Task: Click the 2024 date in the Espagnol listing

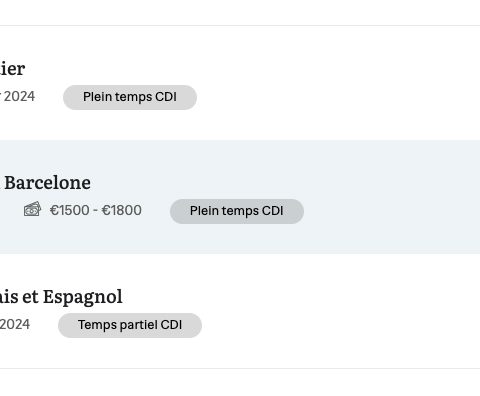Action: pyautogui.click(x=15, y=324)
